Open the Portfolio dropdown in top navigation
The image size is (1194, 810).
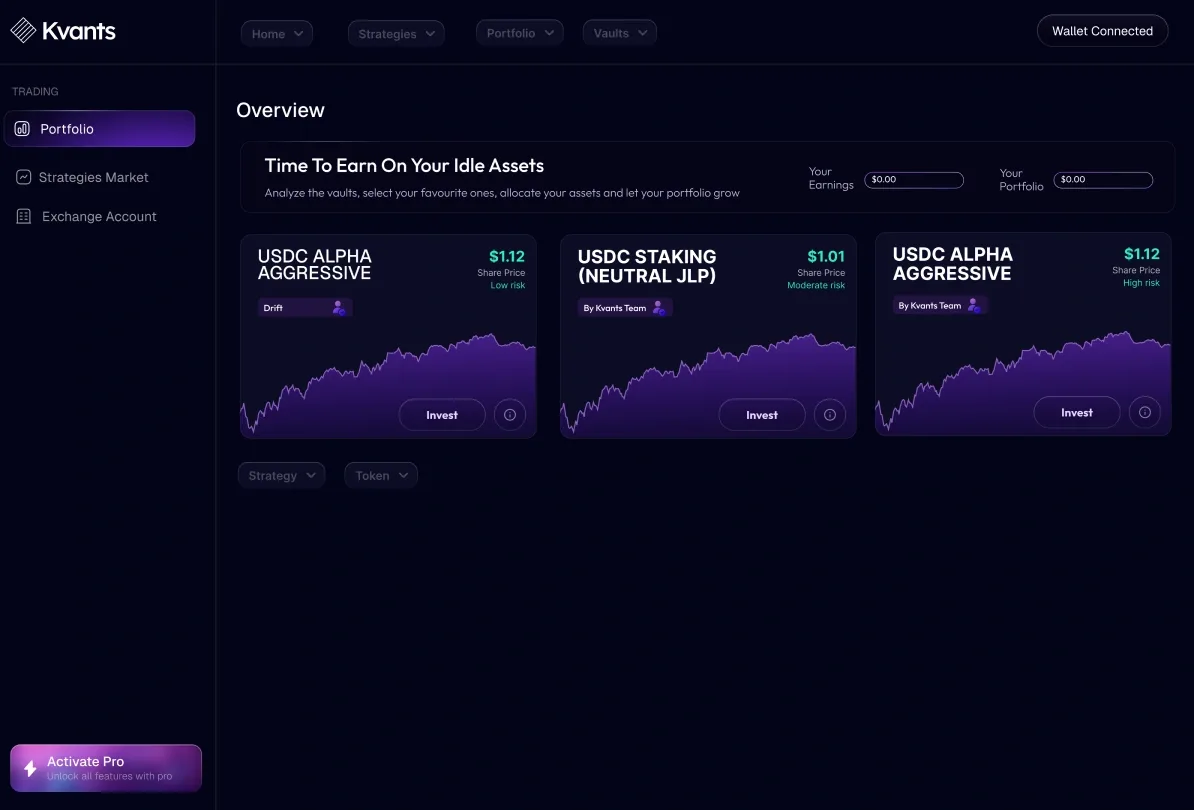(519, 33)
